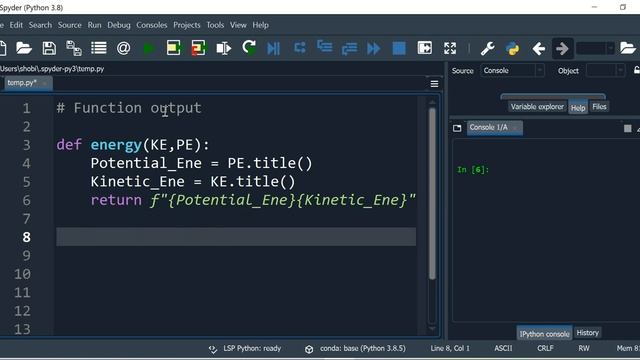This screenshot has width=640, height=360.
Task: Run current cell and advance
Action: (199, 49)
